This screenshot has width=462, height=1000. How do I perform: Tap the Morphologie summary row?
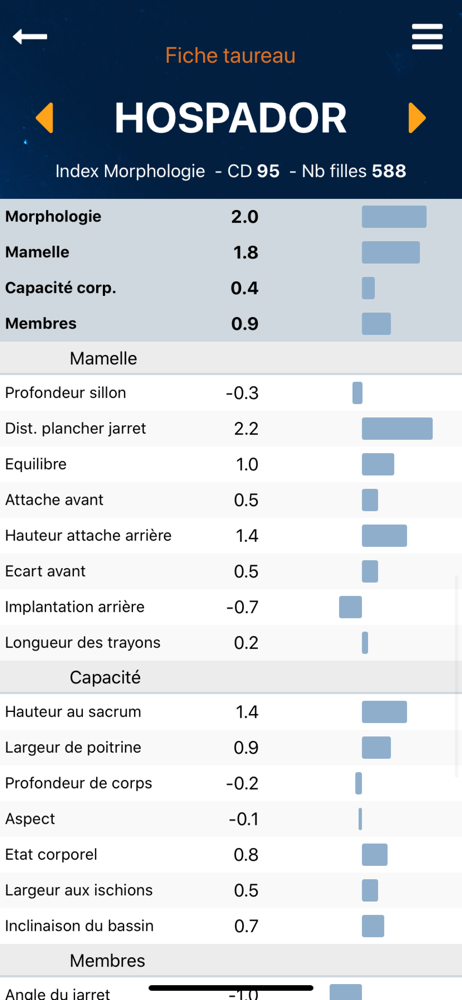pos(231,217)
